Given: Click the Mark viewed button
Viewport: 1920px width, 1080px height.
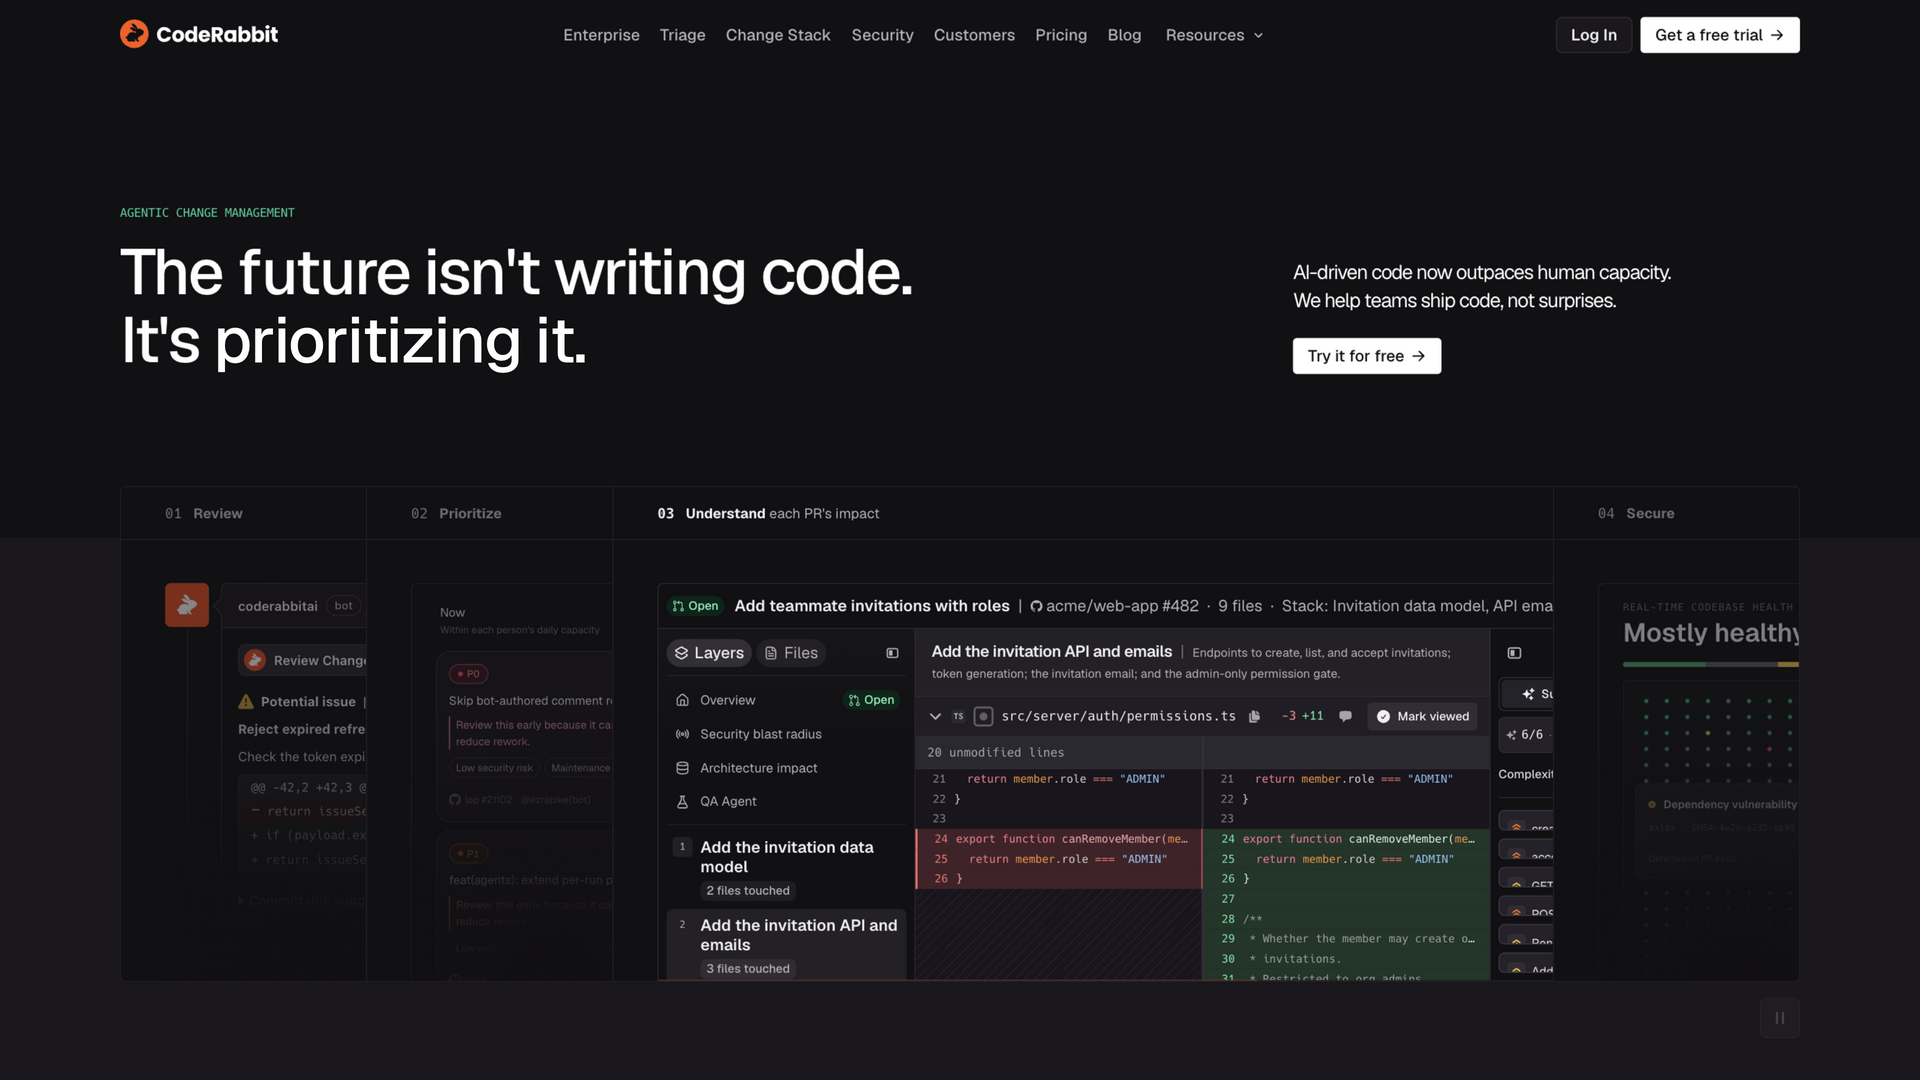Looking at the screenshot, I should coord(1422,716).
